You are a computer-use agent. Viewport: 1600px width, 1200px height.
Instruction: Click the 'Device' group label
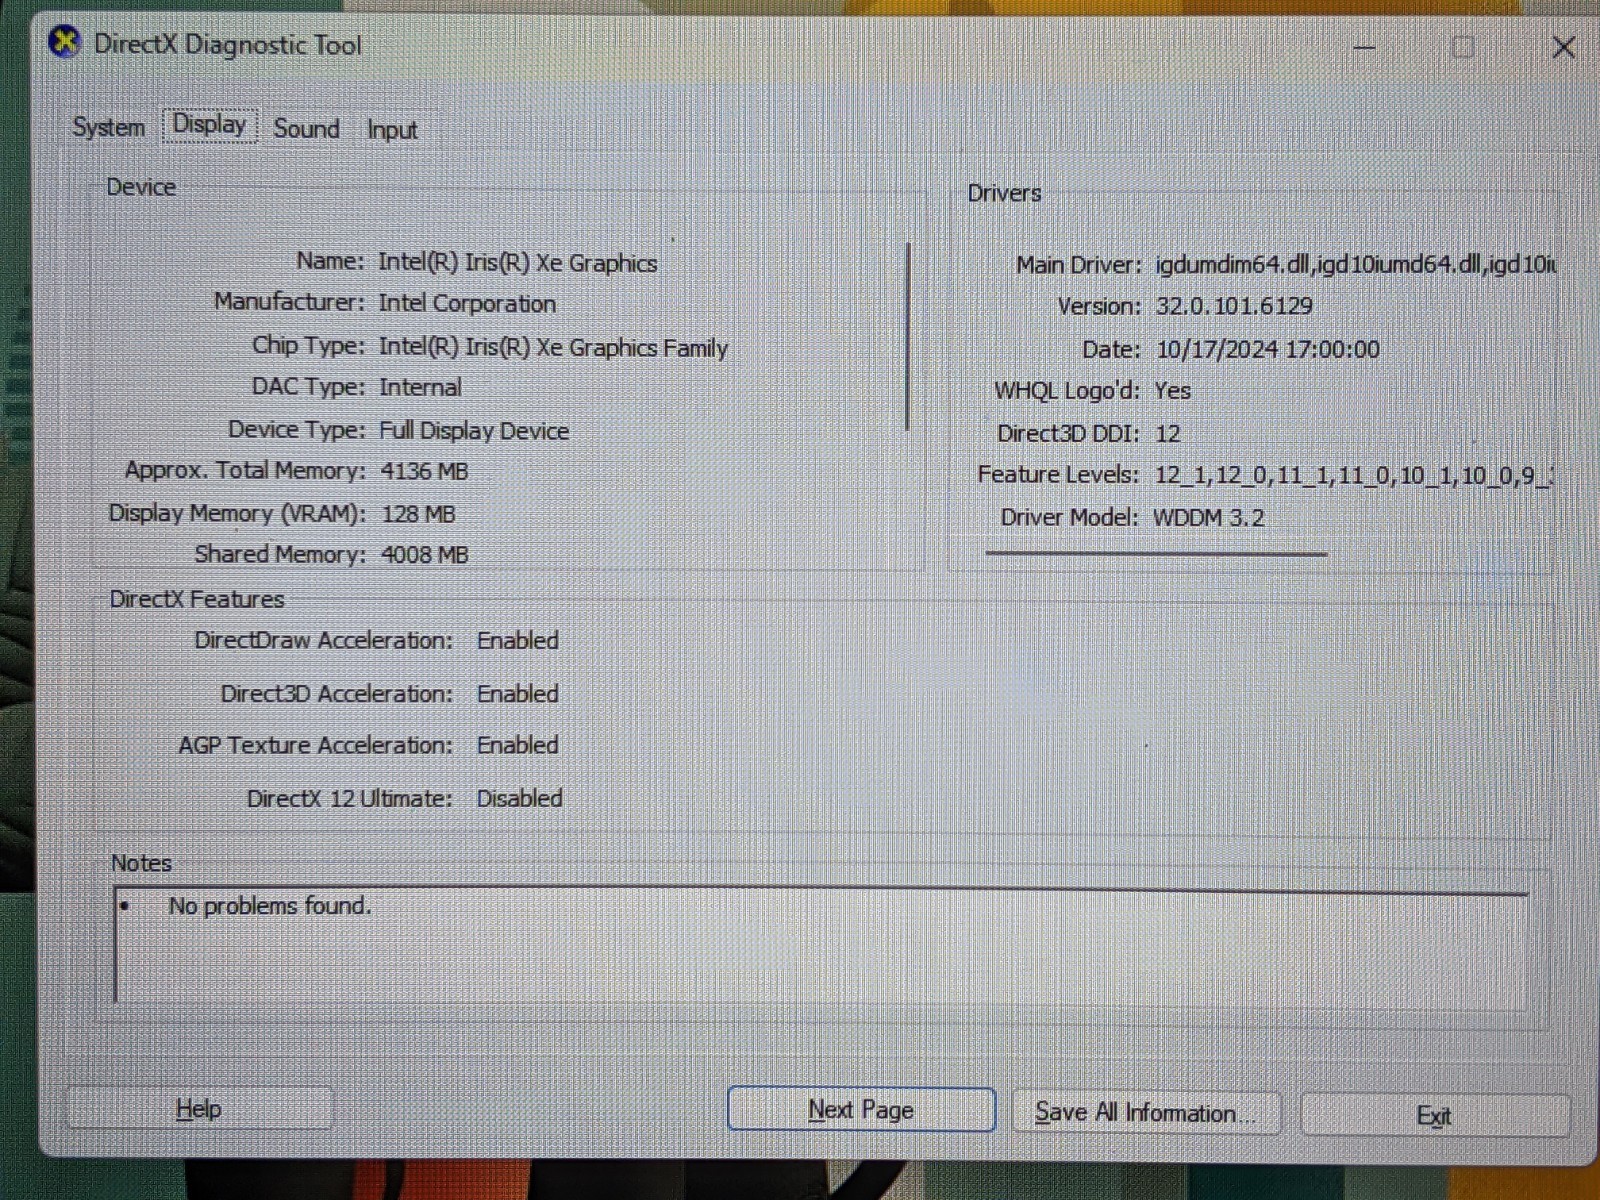[x=141, y=187]
